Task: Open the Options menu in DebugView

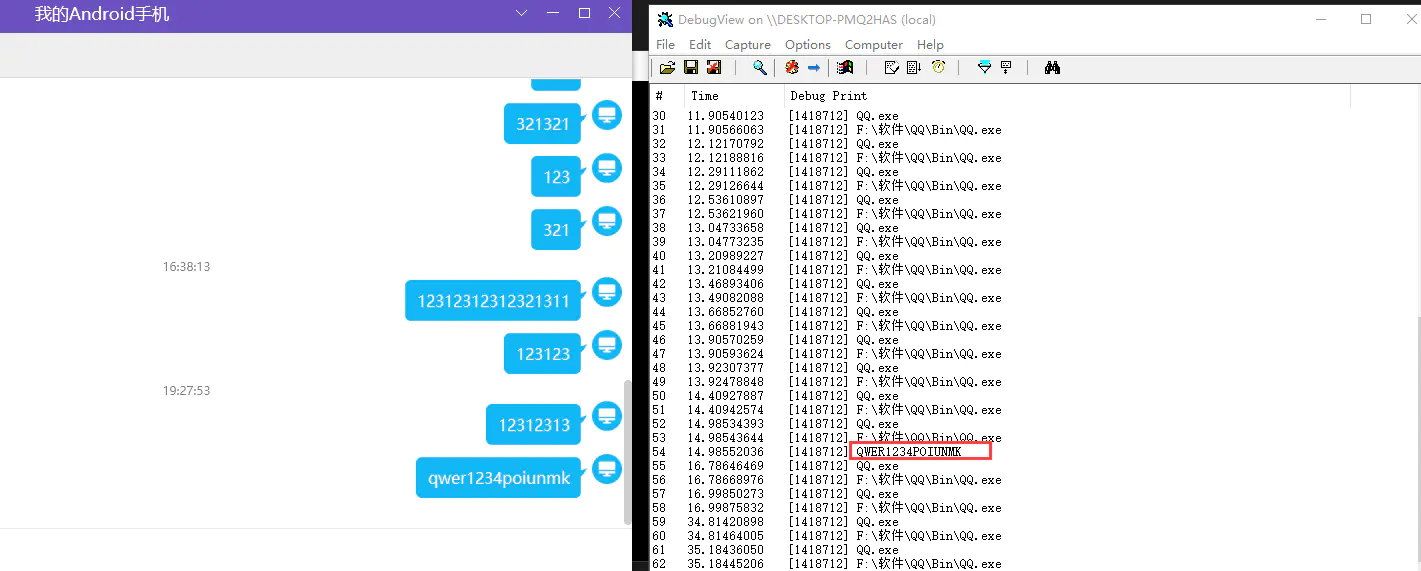Action: click(x=808, y=45)
